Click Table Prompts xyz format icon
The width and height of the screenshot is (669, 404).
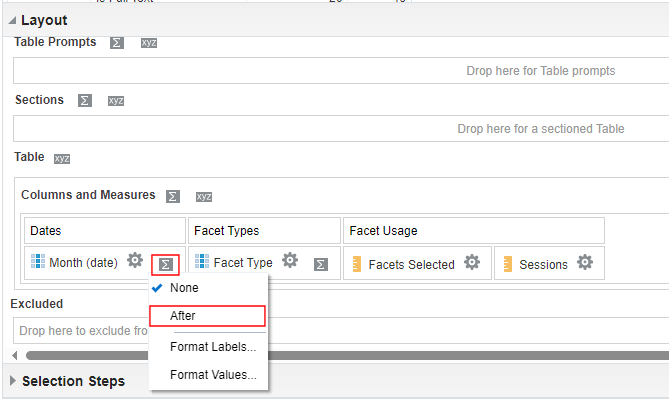(x=149, y=43)
